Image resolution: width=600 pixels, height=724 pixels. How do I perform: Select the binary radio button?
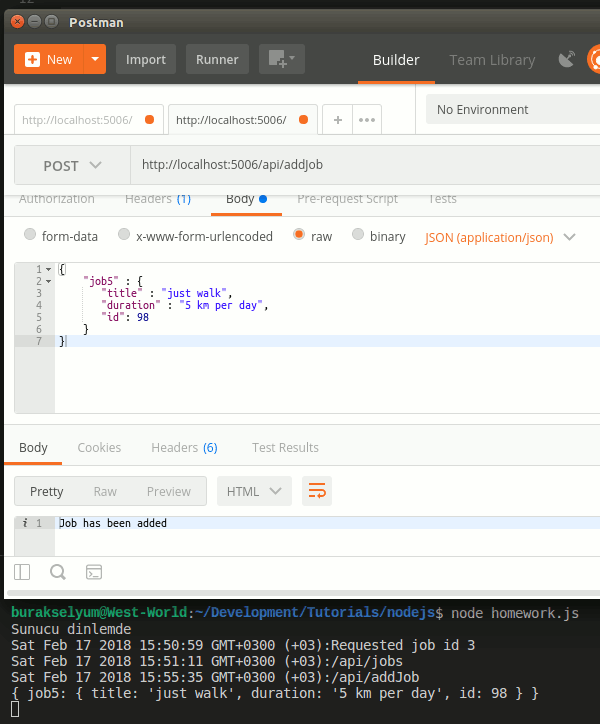[358, 234]
